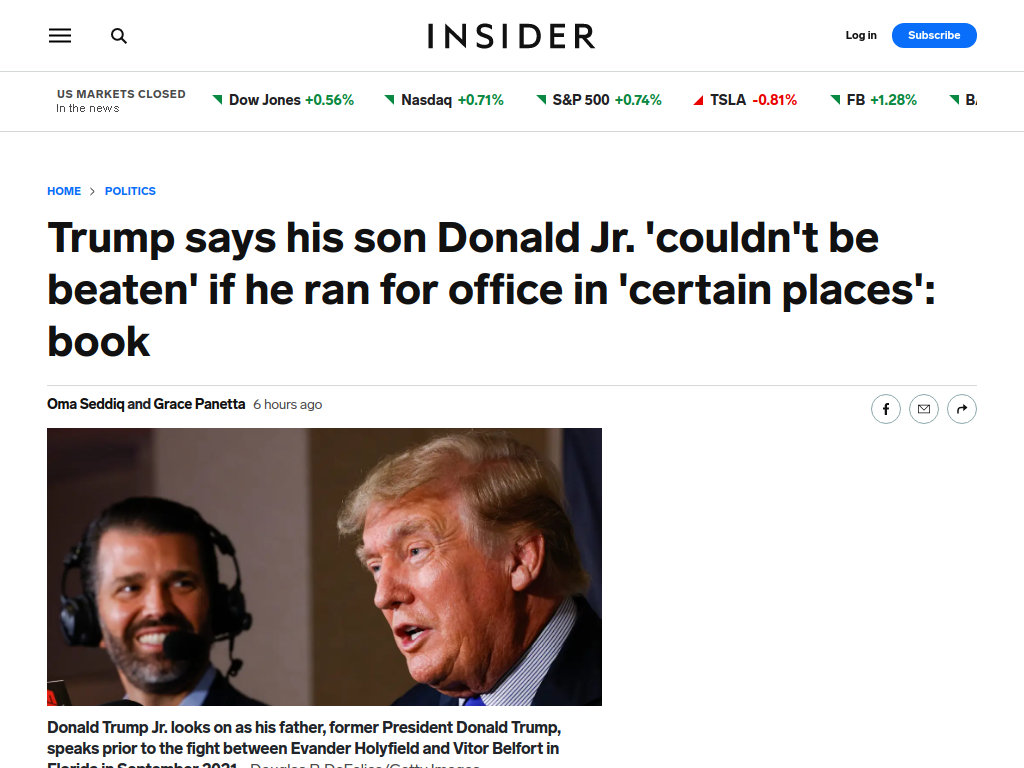
Task: Click author name Oma Seddiq
Action: (x=86, y=404)
